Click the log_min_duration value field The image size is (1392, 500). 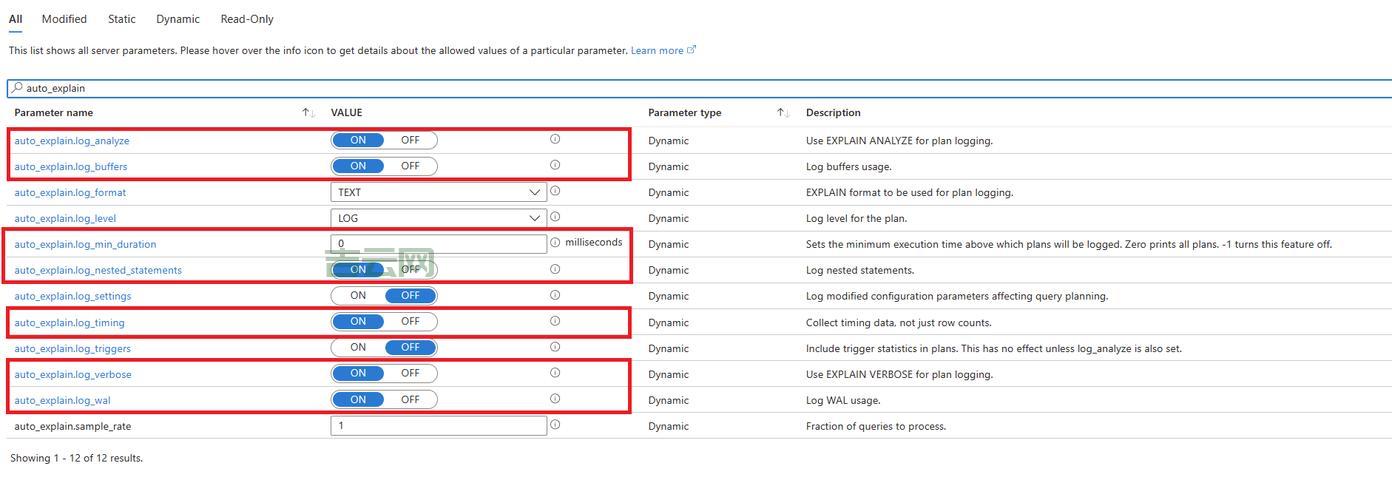pos(438,244)
